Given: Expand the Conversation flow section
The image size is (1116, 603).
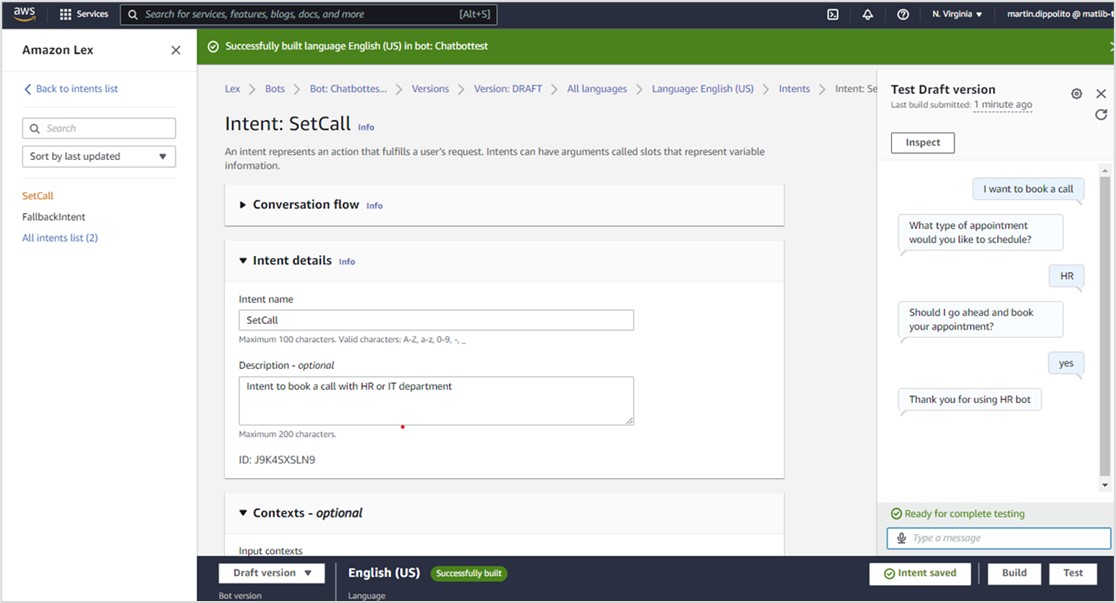Looking at the screenshot, I should click(x=243, y=205).
